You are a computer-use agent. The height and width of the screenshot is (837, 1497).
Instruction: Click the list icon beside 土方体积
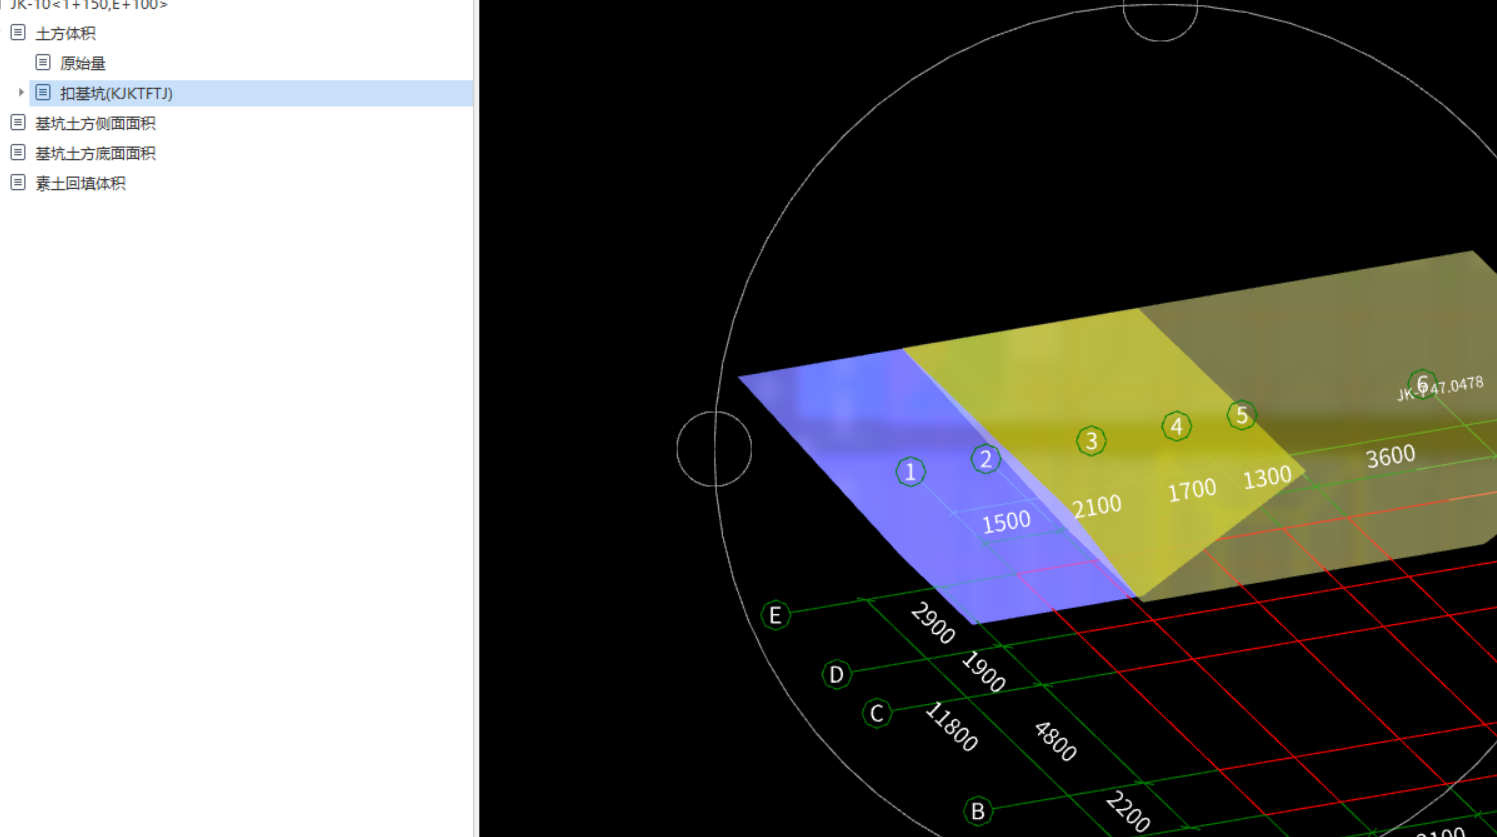[18, 32]
